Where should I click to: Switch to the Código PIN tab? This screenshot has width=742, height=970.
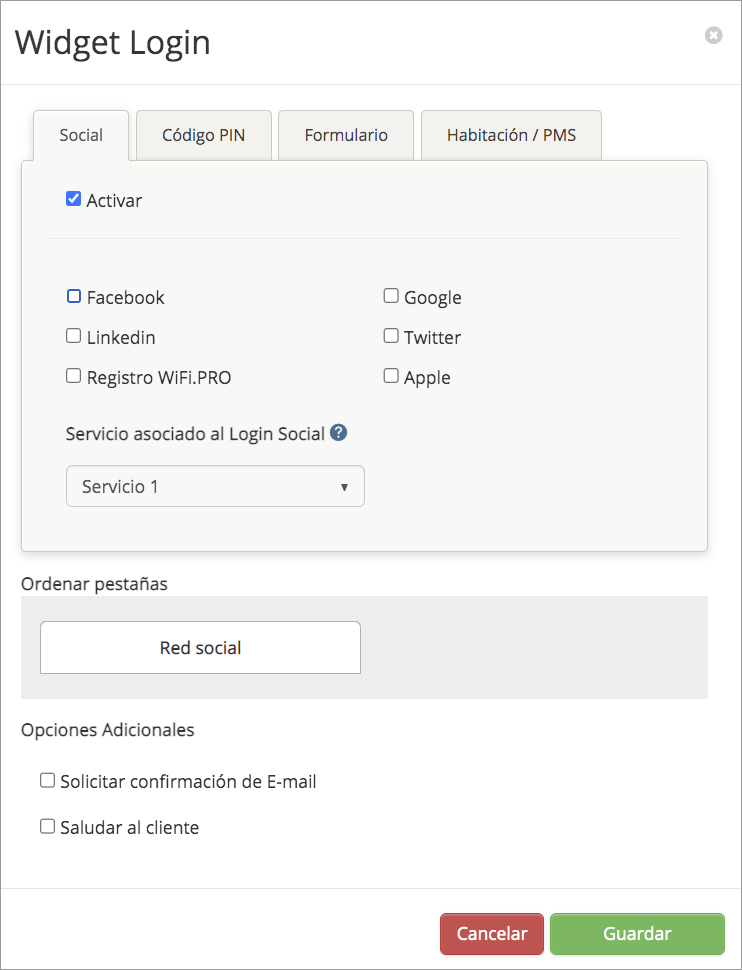pyautogui.click(x=204, y=135)
